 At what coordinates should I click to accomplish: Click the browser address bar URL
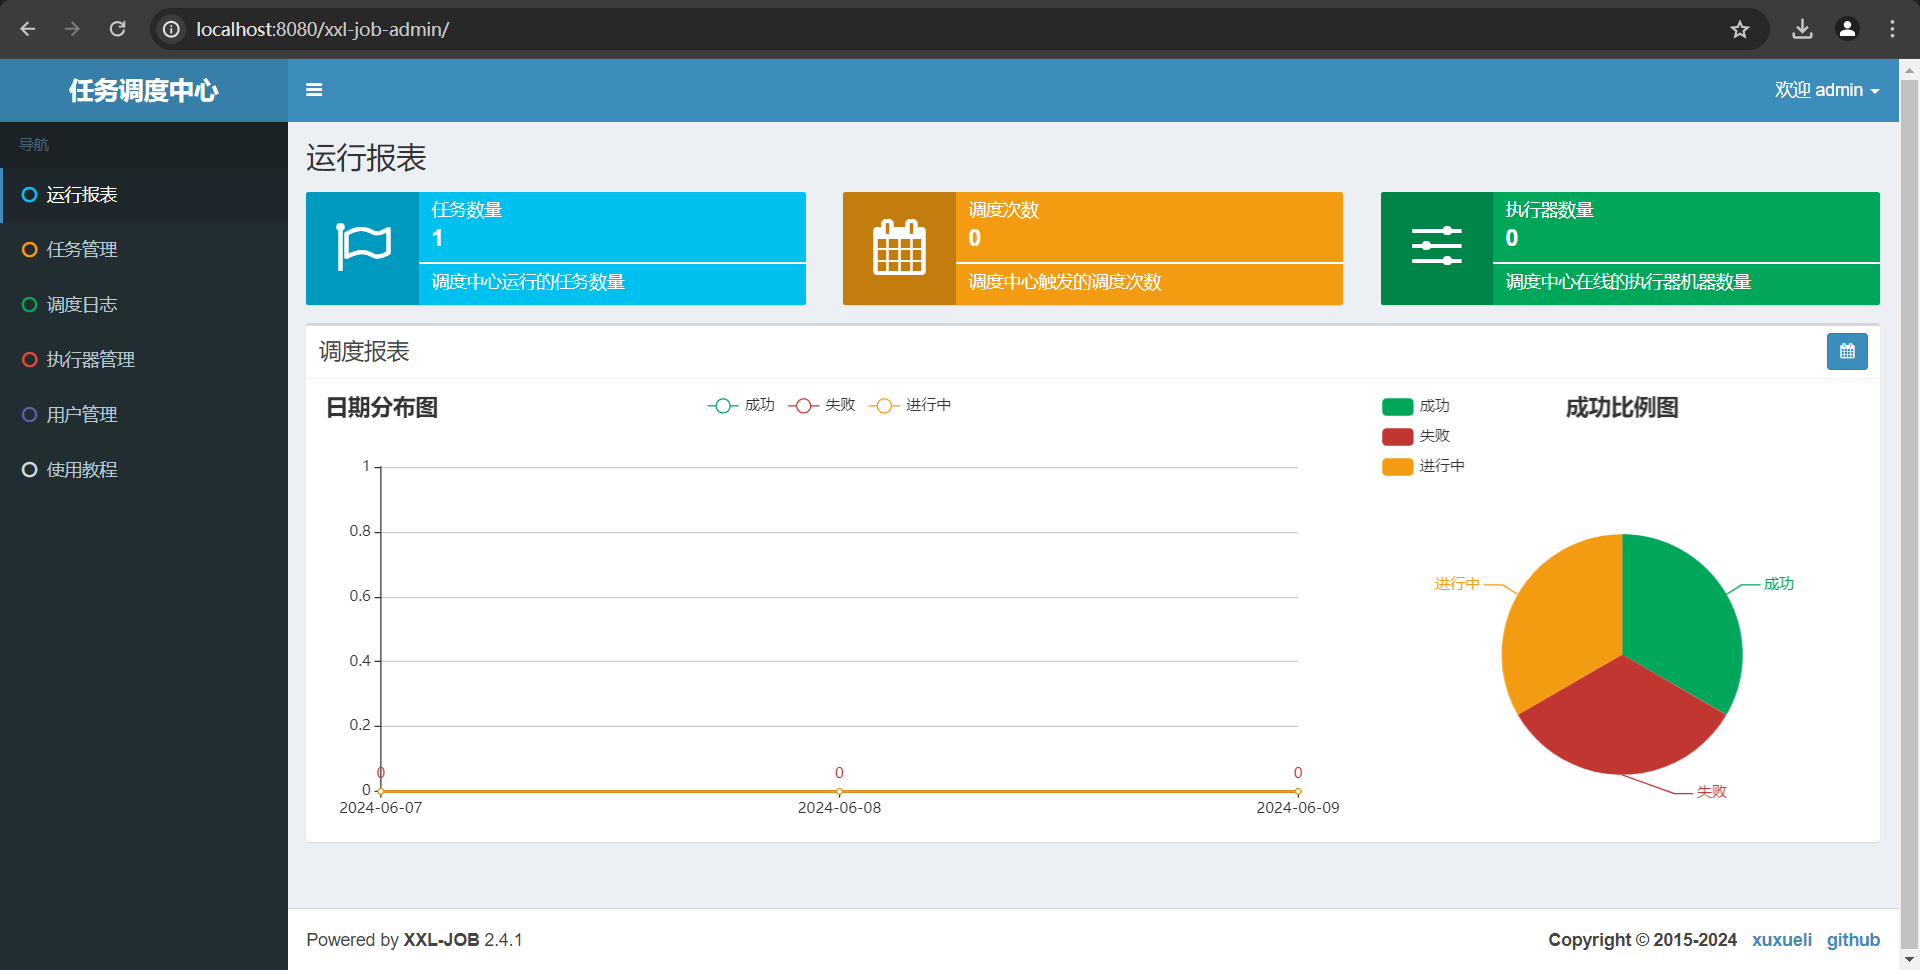tap(322, 29)
